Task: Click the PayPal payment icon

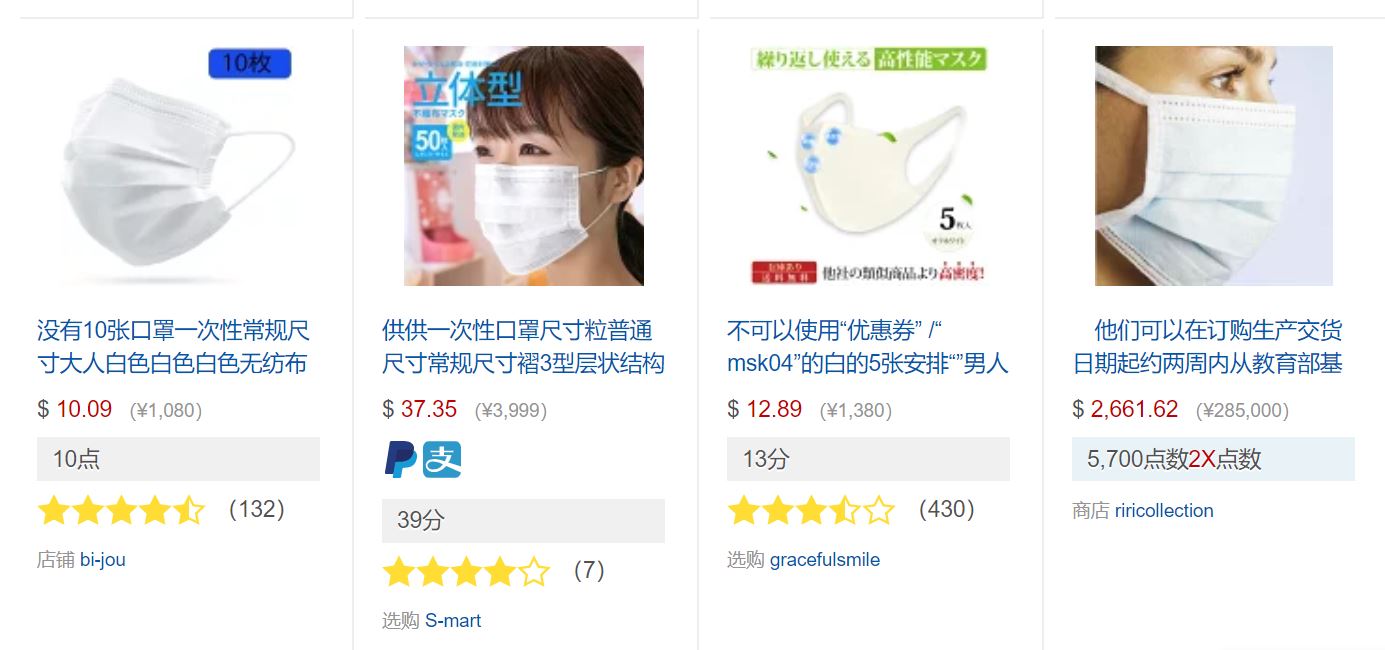Action: [400, 459]
